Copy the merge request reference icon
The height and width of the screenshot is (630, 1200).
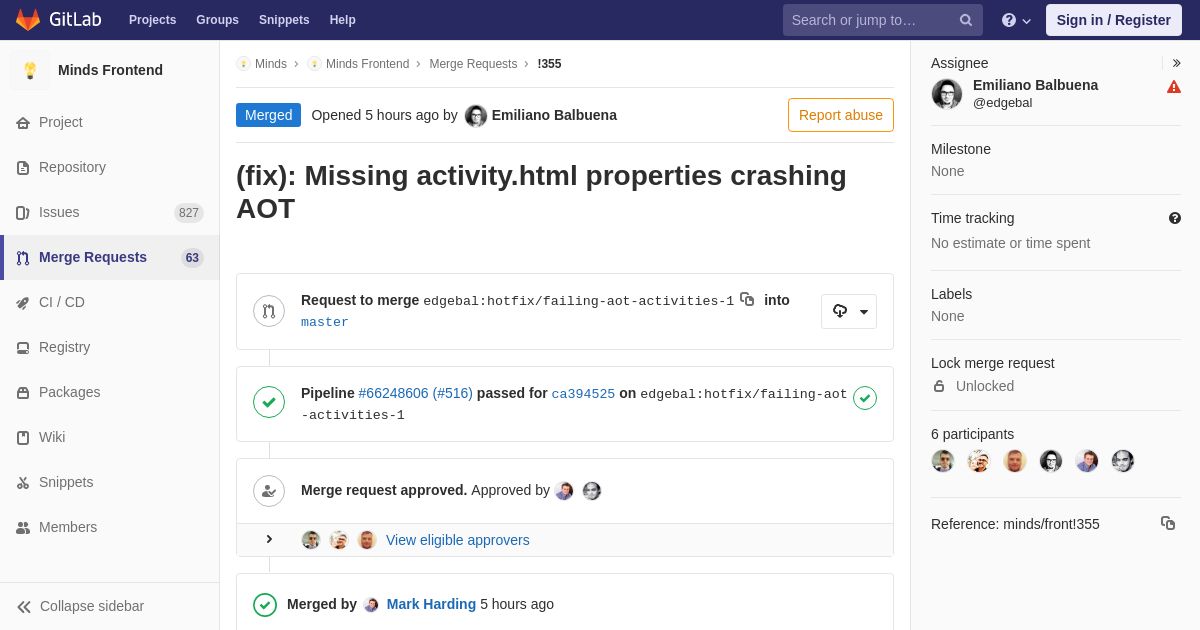(x=1168, y=523)
